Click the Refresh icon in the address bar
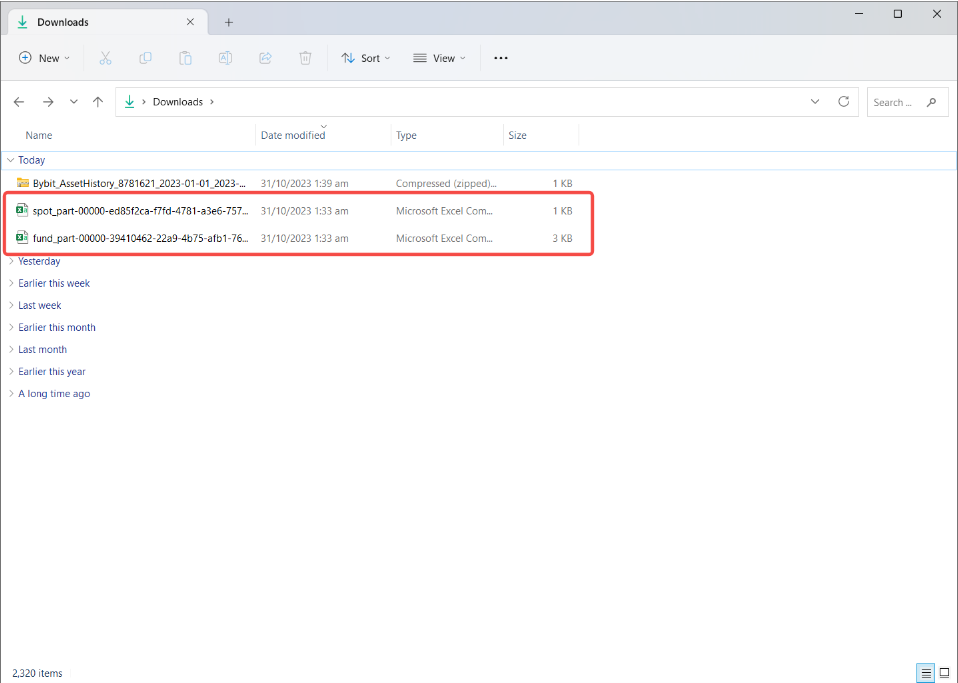958x683 pixels. click(x=843, y=101)
